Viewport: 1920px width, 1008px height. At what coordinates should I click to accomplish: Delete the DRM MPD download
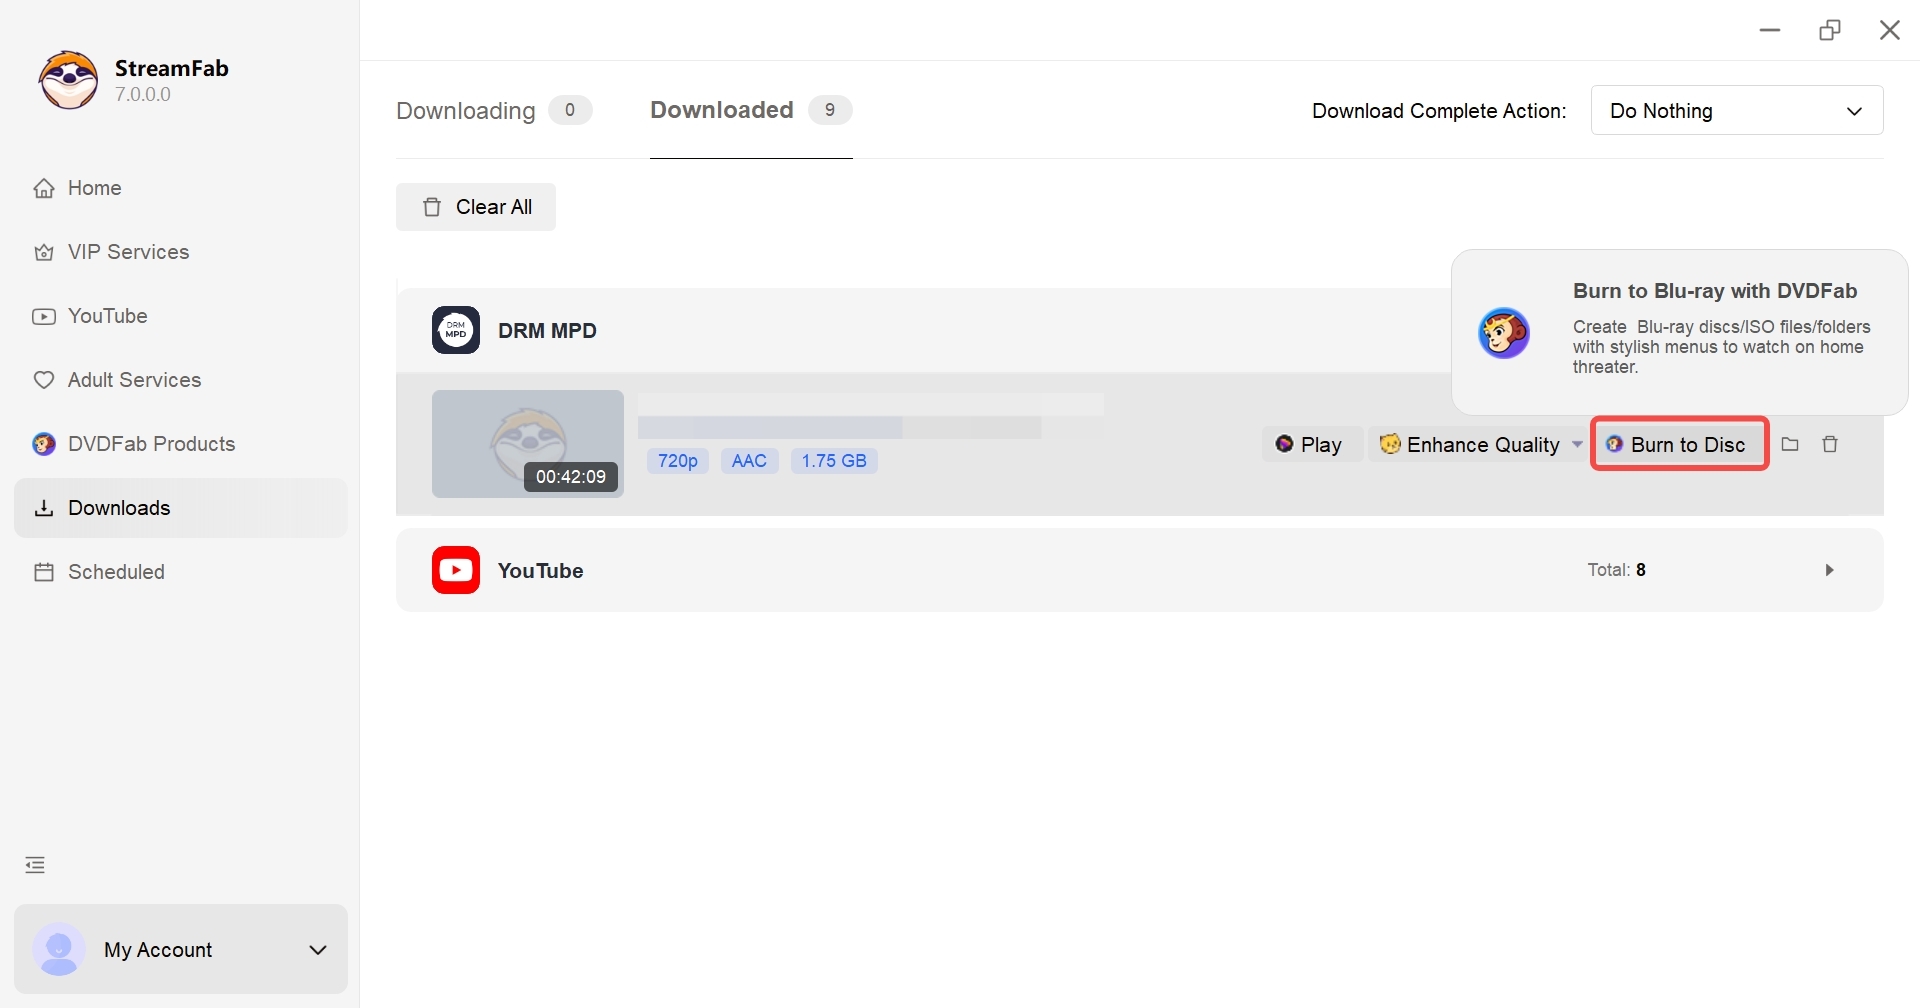[x=1831, y=444]
